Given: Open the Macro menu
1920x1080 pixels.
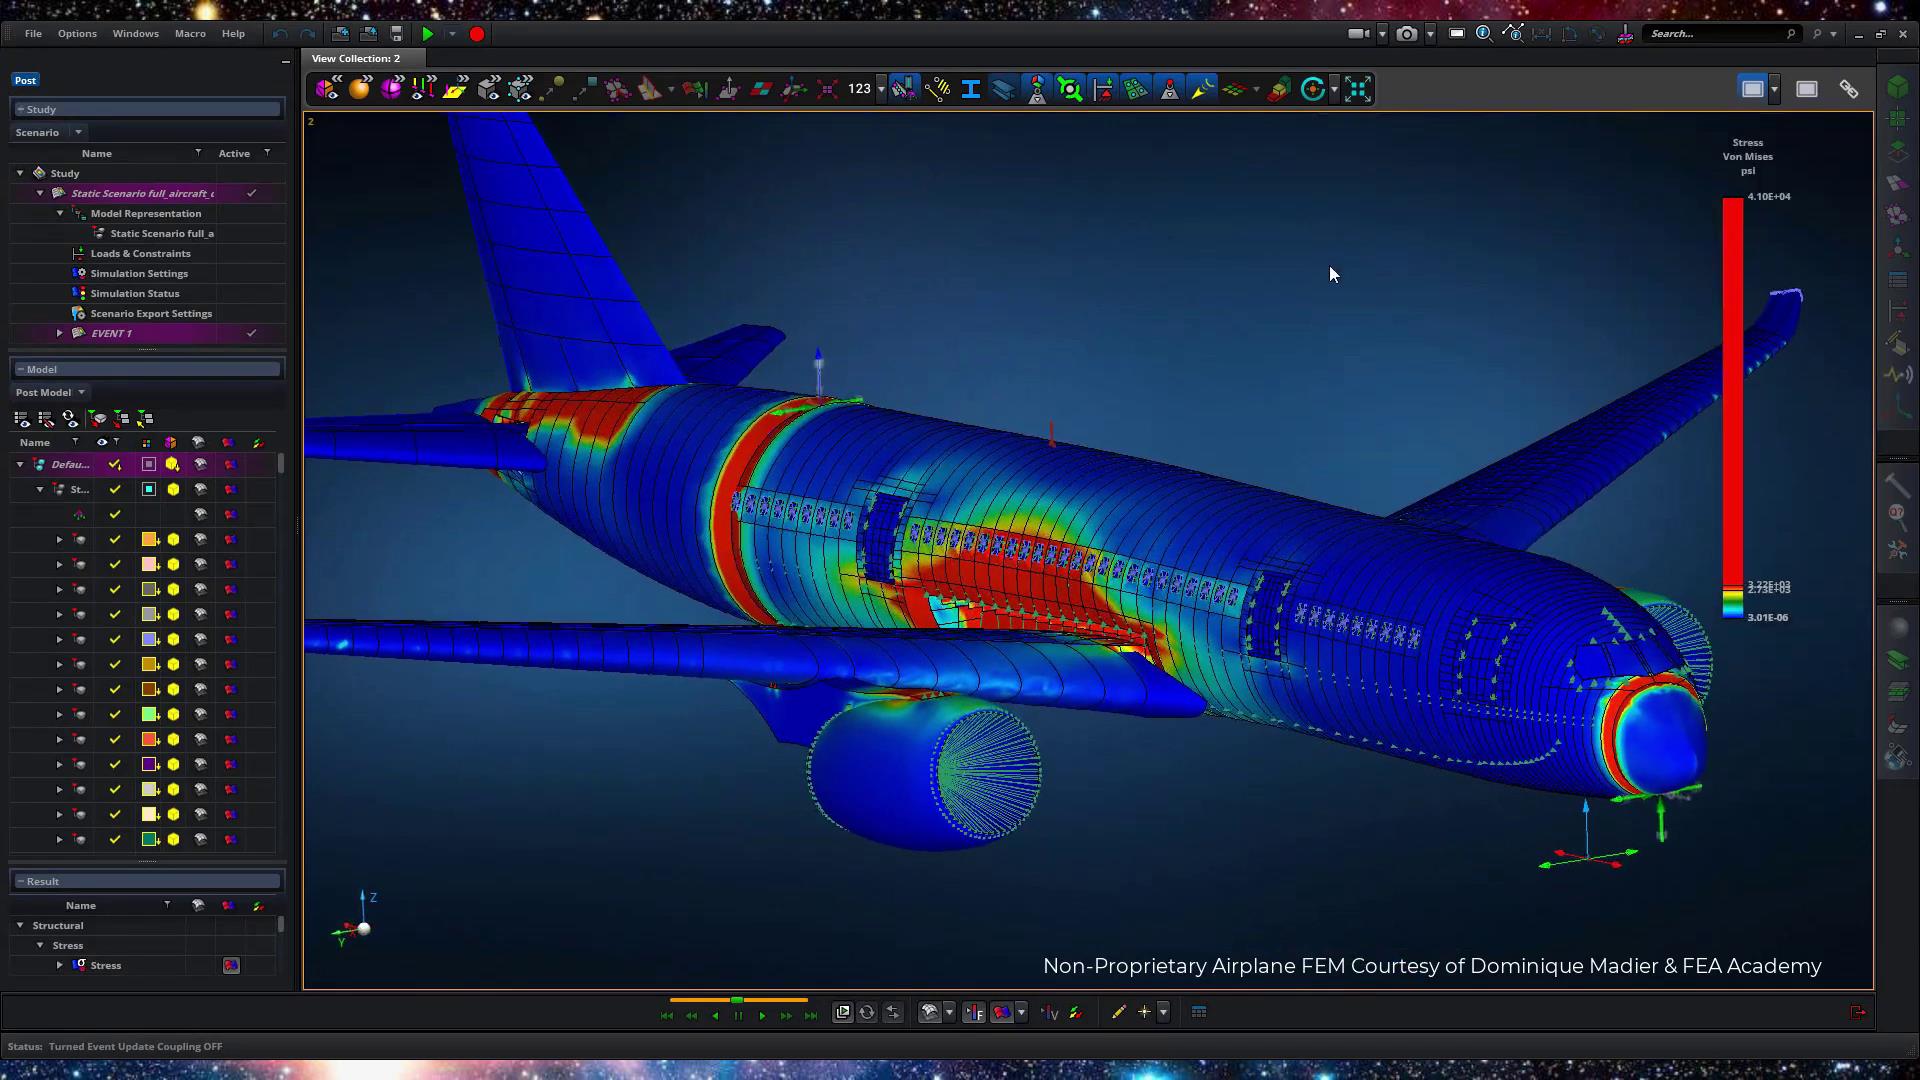Looking at the screenshot, I should 190,34.
